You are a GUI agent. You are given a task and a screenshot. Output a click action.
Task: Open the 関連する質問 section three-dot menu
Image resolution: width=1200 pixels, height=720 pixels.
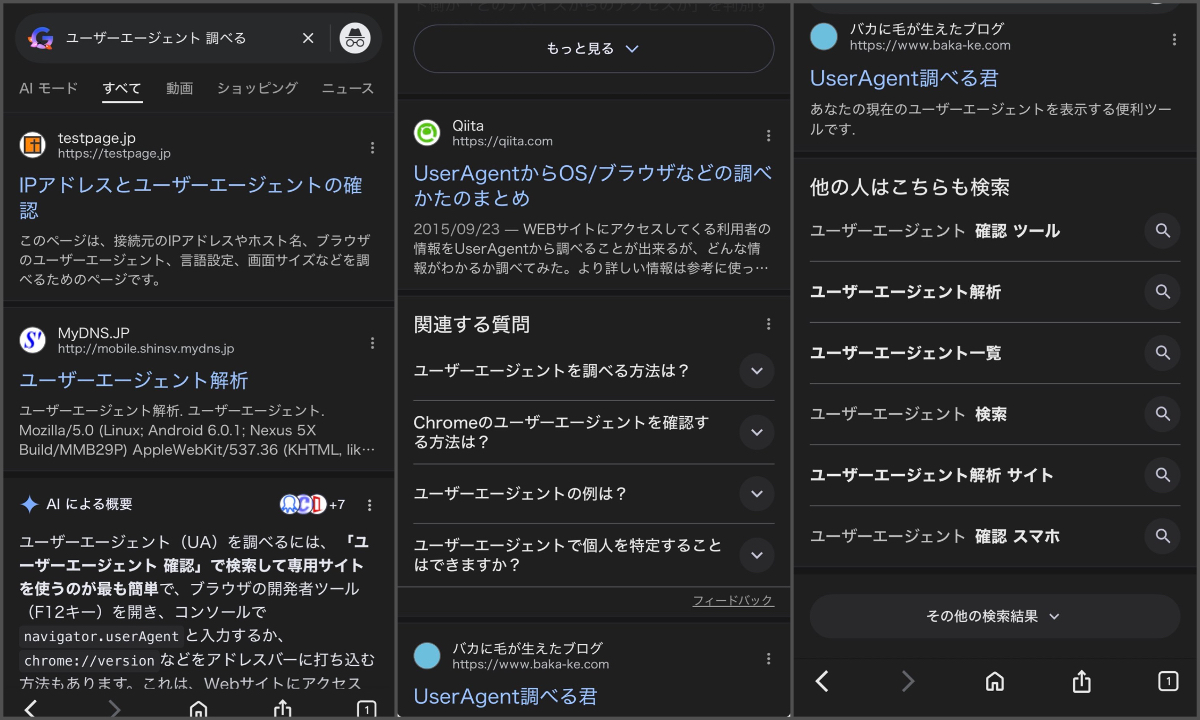(768, 324)
